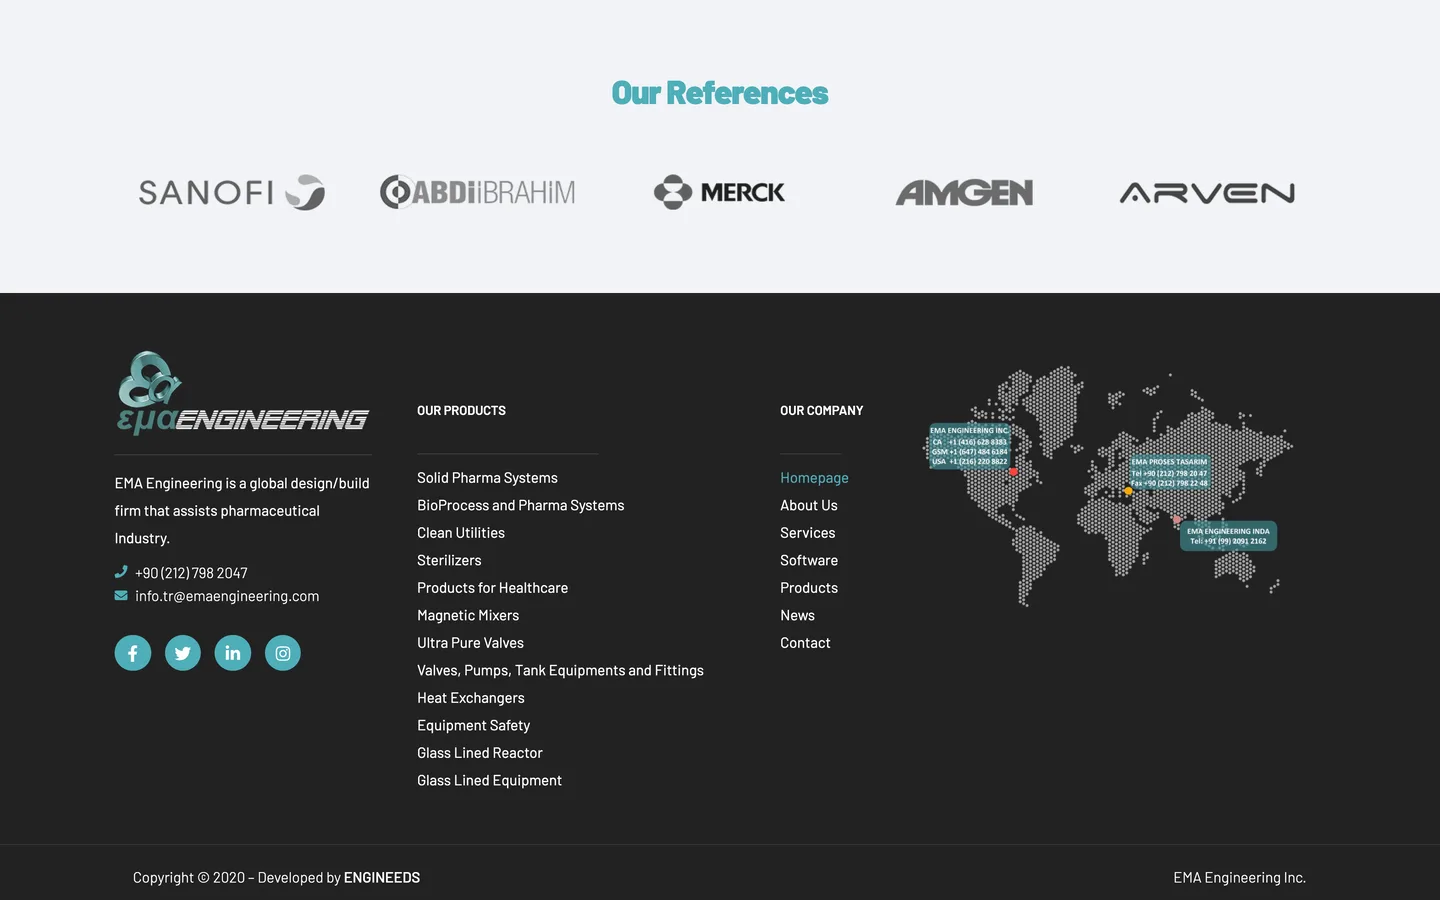Open the Sterilizers product page
Viewport: 1440px width, 900px height.
[449, 561]
